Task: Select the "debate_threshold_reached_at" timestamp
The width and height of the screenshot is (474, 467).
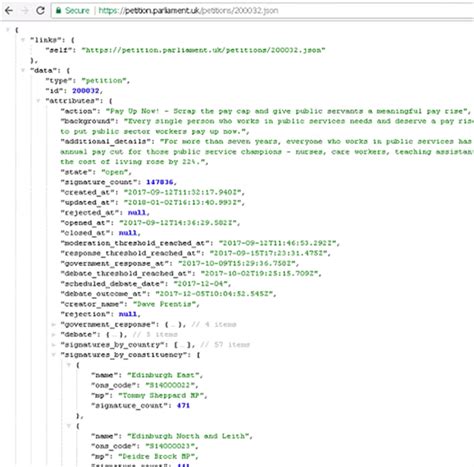Action: coord(260,274)
